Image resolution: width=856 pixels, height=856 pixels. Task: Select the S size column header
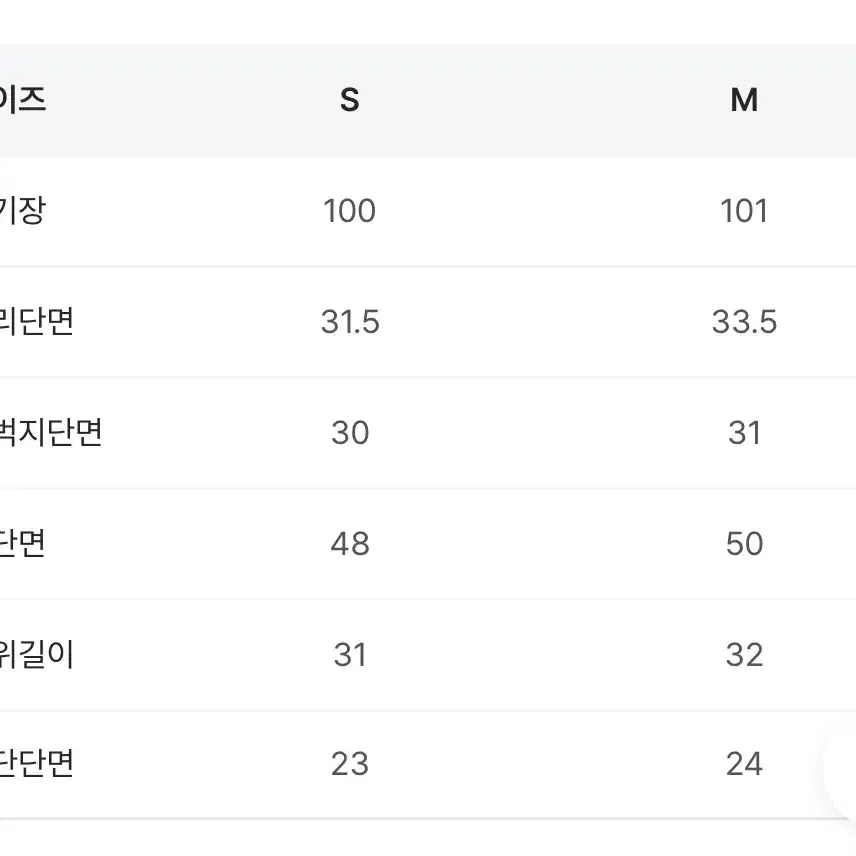(x=349, y=100)
